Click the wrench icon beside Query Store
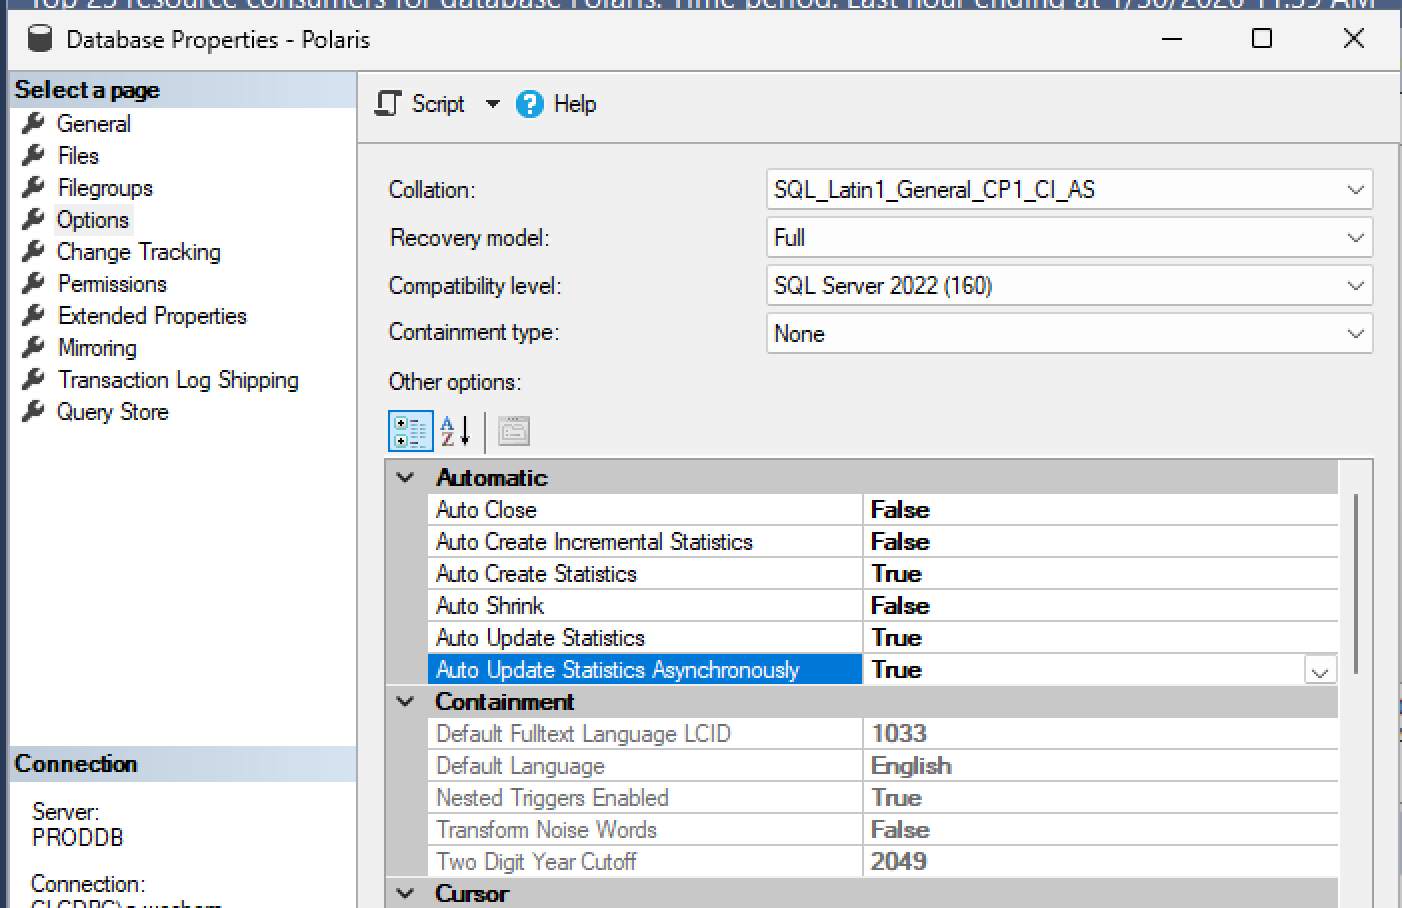The width and height of the screenshot is (1402, 908). [34, 411]
